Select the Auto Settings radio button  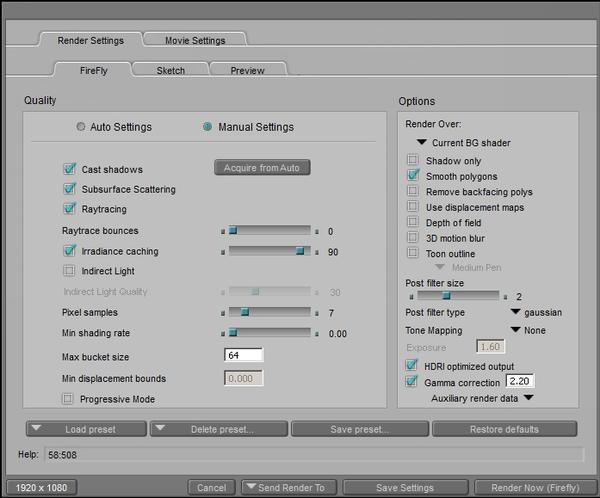tap(80, 126)
